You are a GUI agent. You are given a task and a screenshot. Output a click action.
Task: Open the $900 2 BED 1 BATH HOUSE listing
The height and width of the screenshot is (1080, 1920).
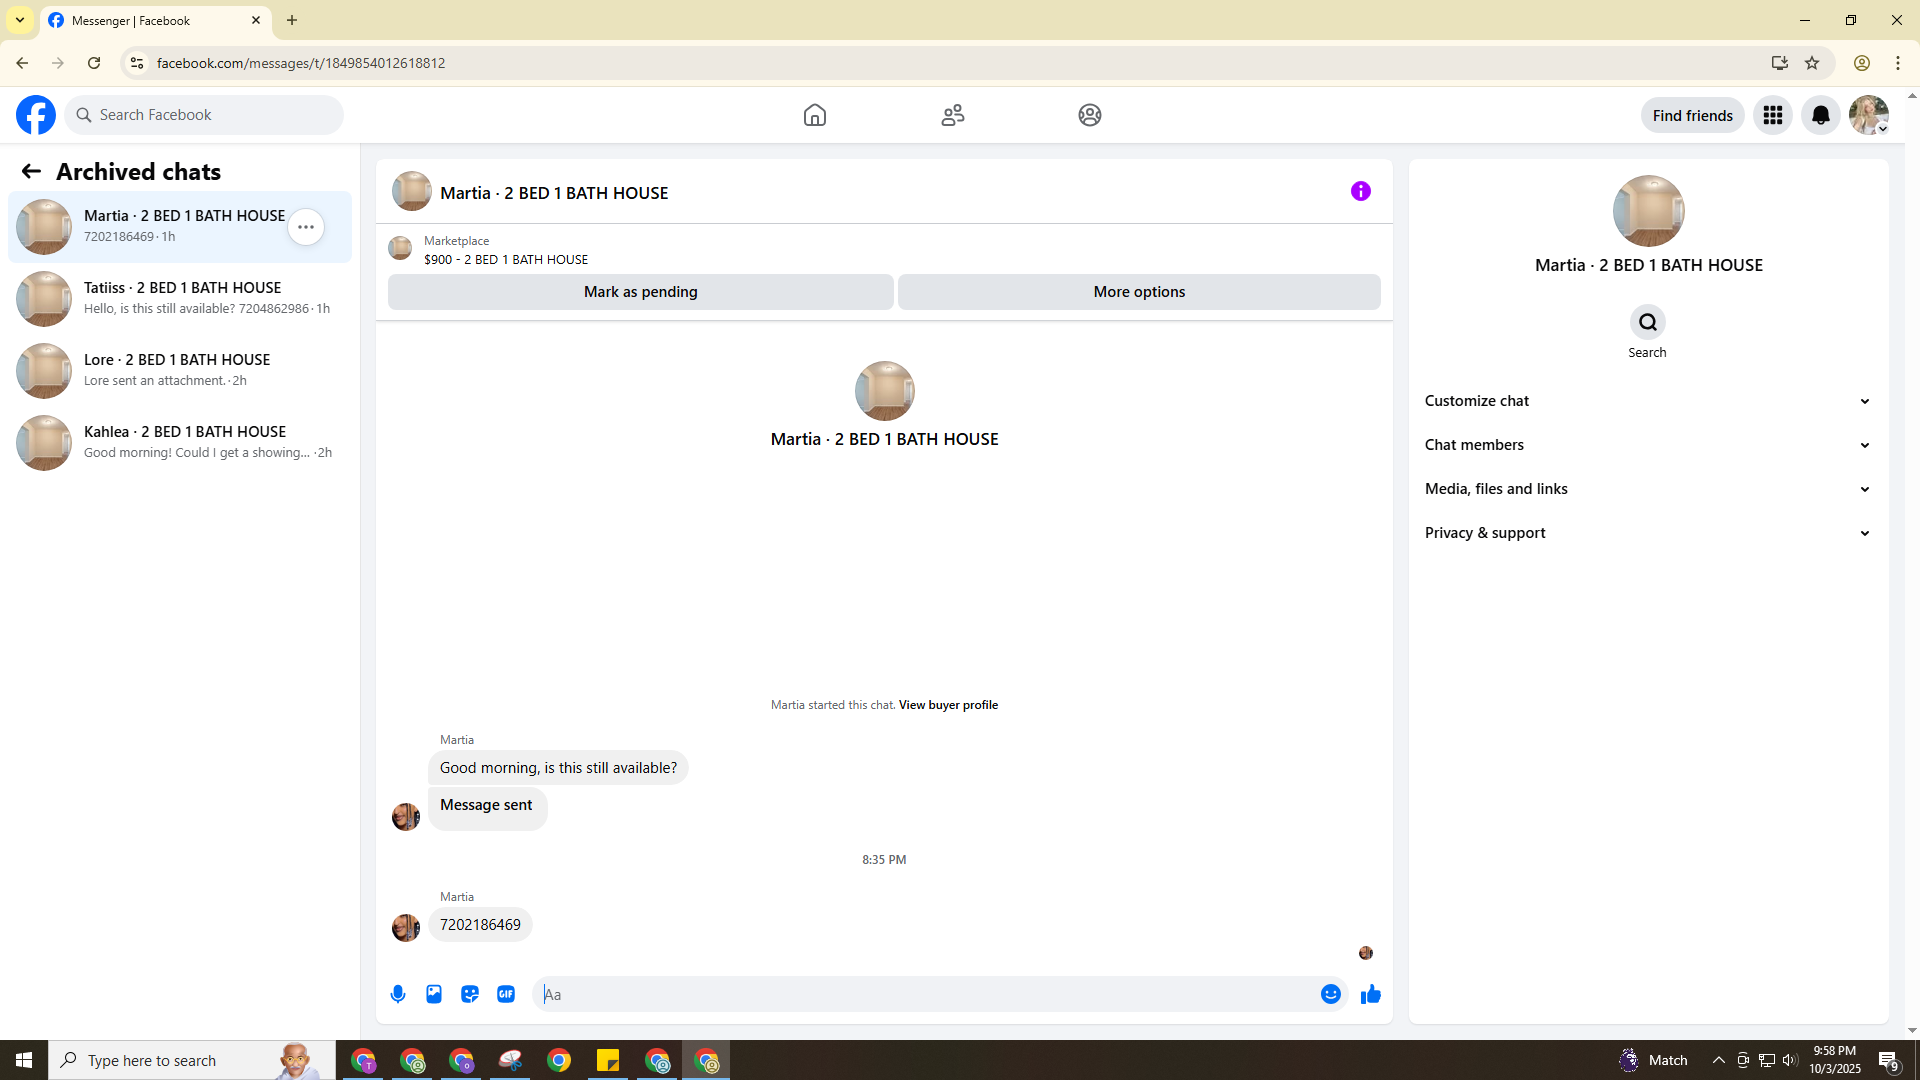(x=506, y=259)
